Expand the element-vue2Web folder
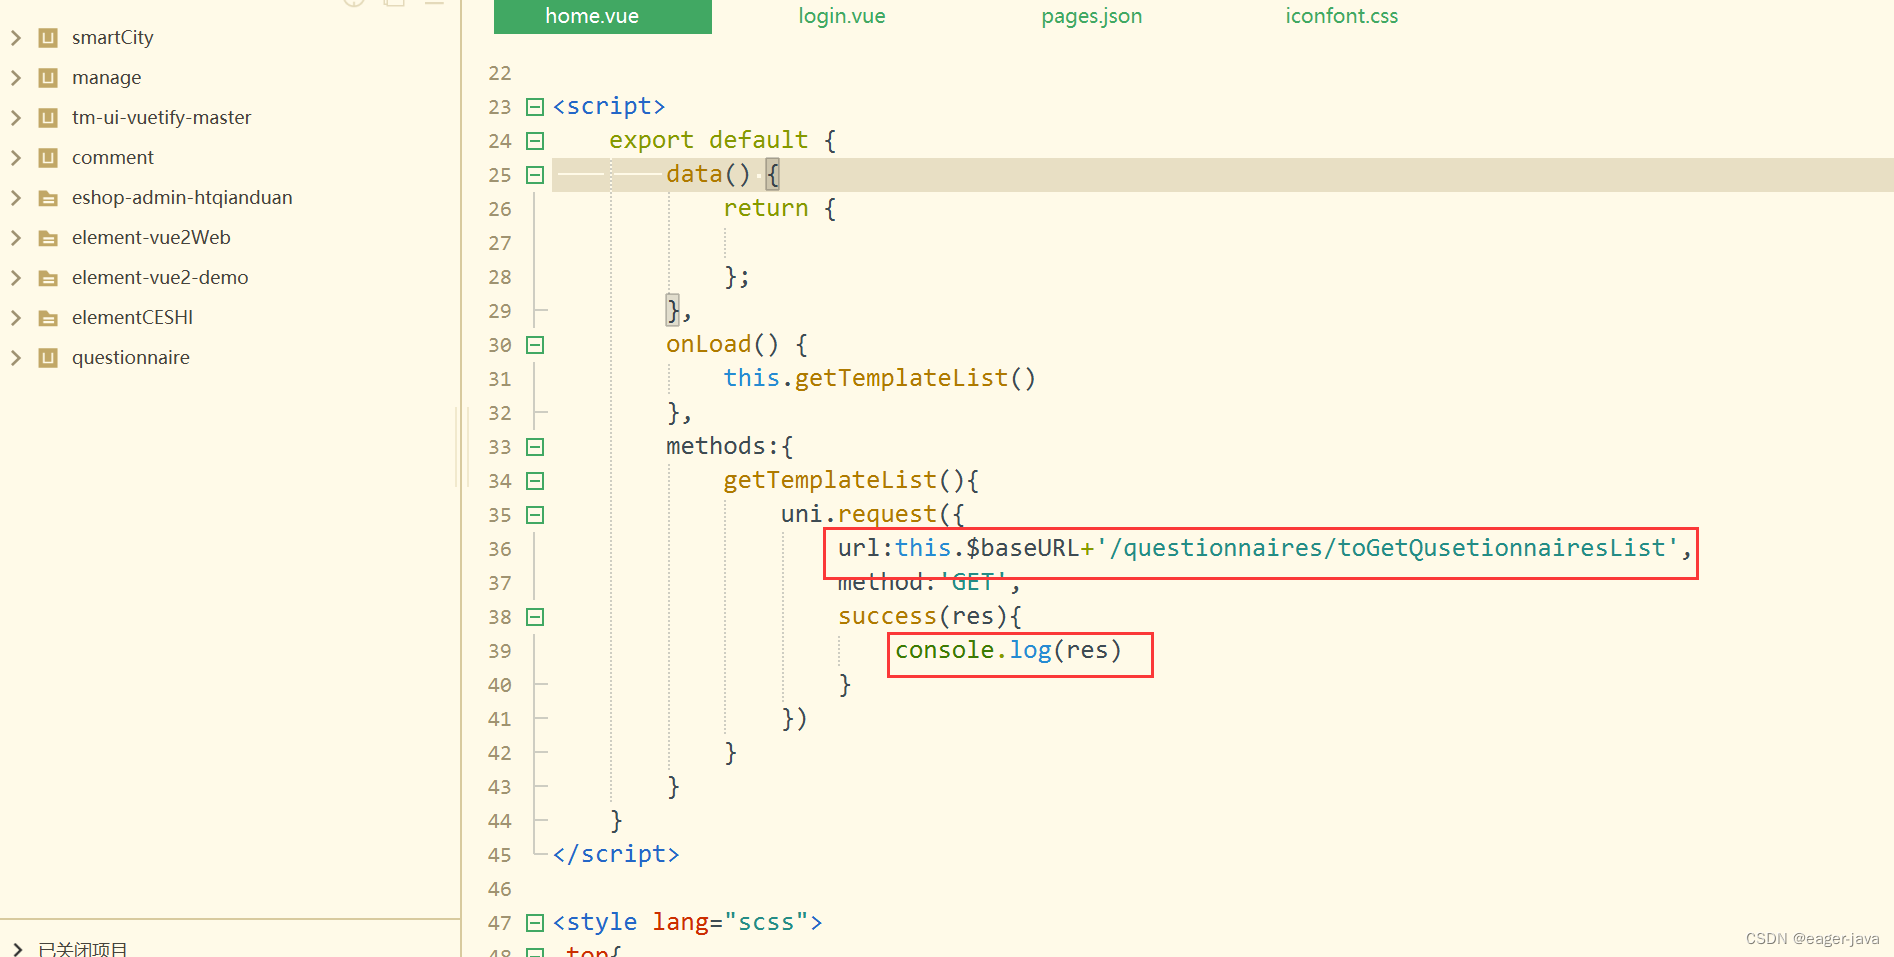 coord(16,238)
